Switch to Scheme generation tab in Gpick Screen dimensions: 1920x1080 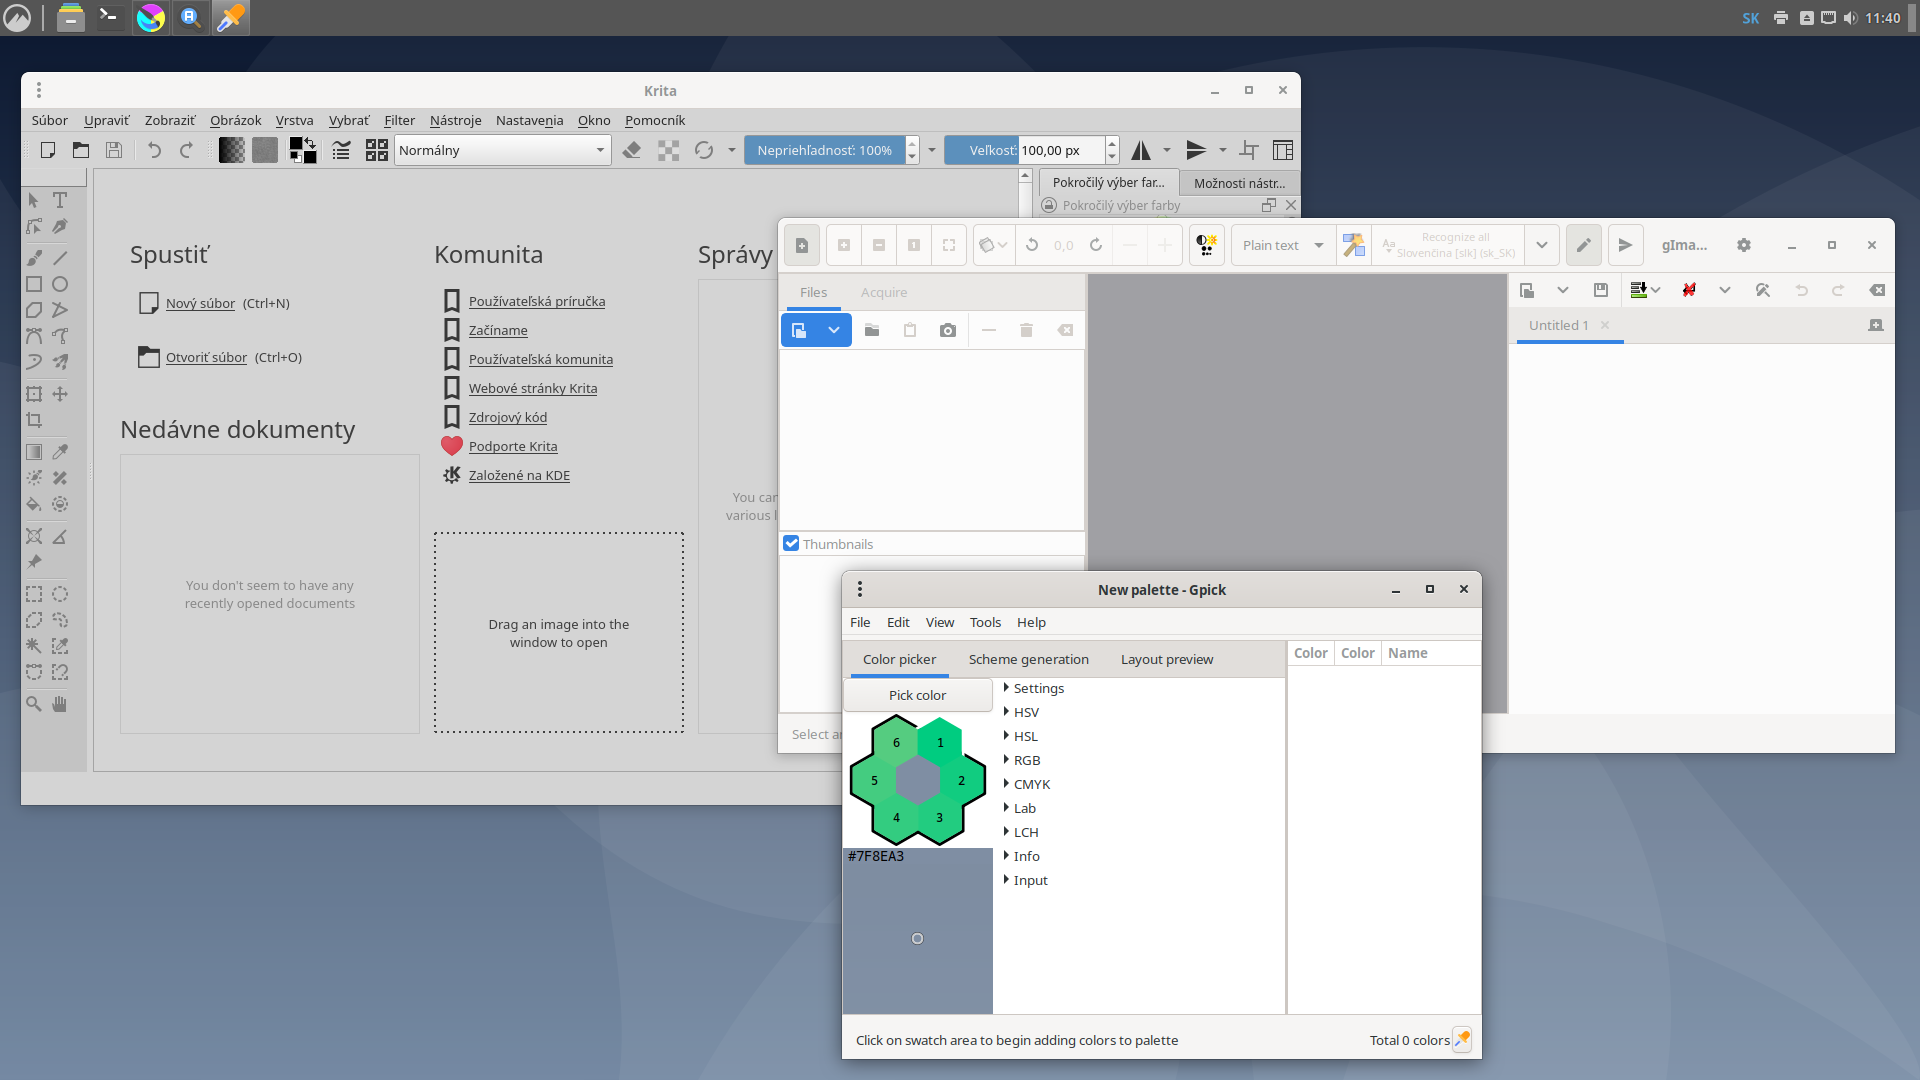(1028, 659)
